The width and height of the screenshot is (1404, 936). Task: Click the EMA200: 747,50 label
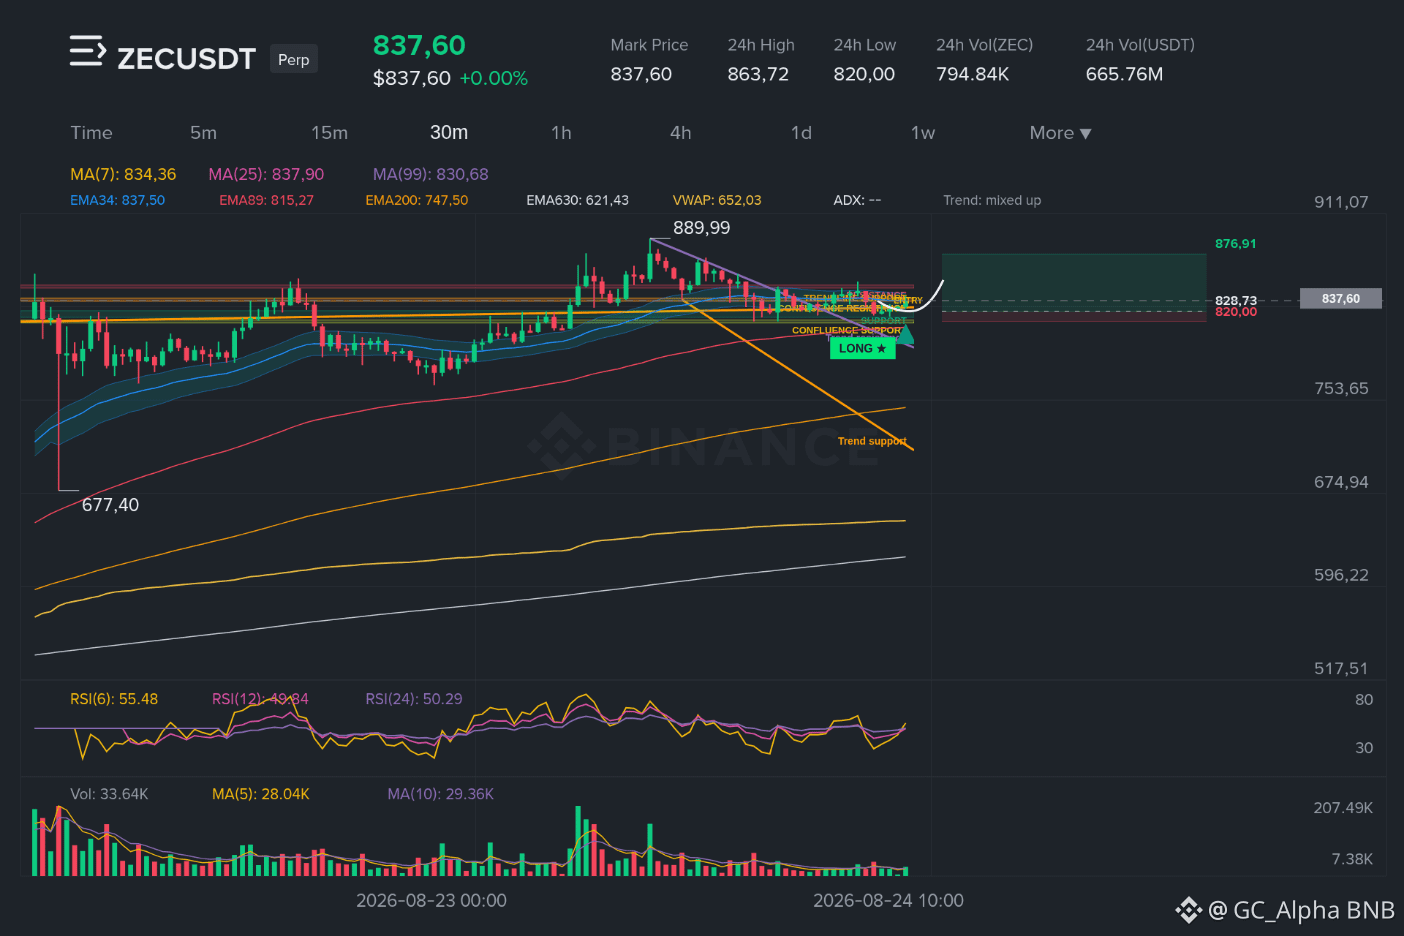416,200
